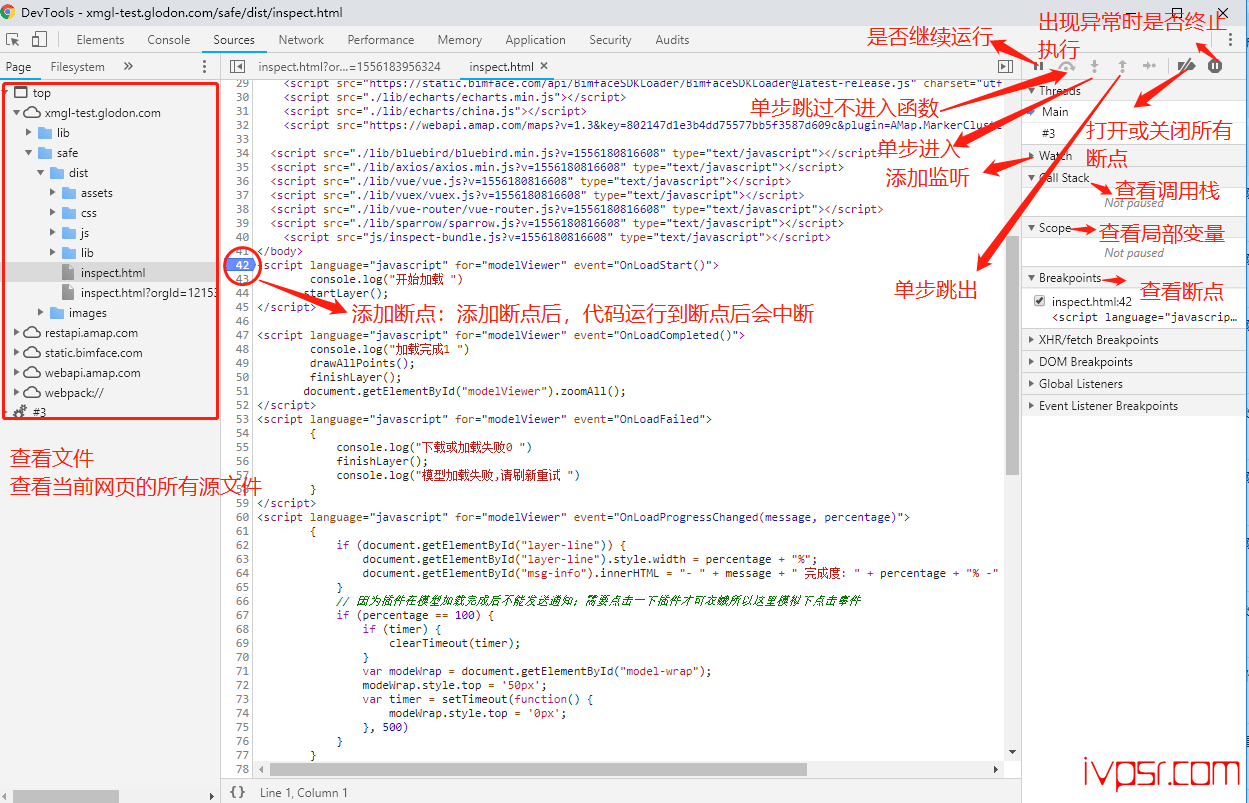
Task: Click the inspect.html:42 breakpoint entry text
Action: pos(1091,301)
